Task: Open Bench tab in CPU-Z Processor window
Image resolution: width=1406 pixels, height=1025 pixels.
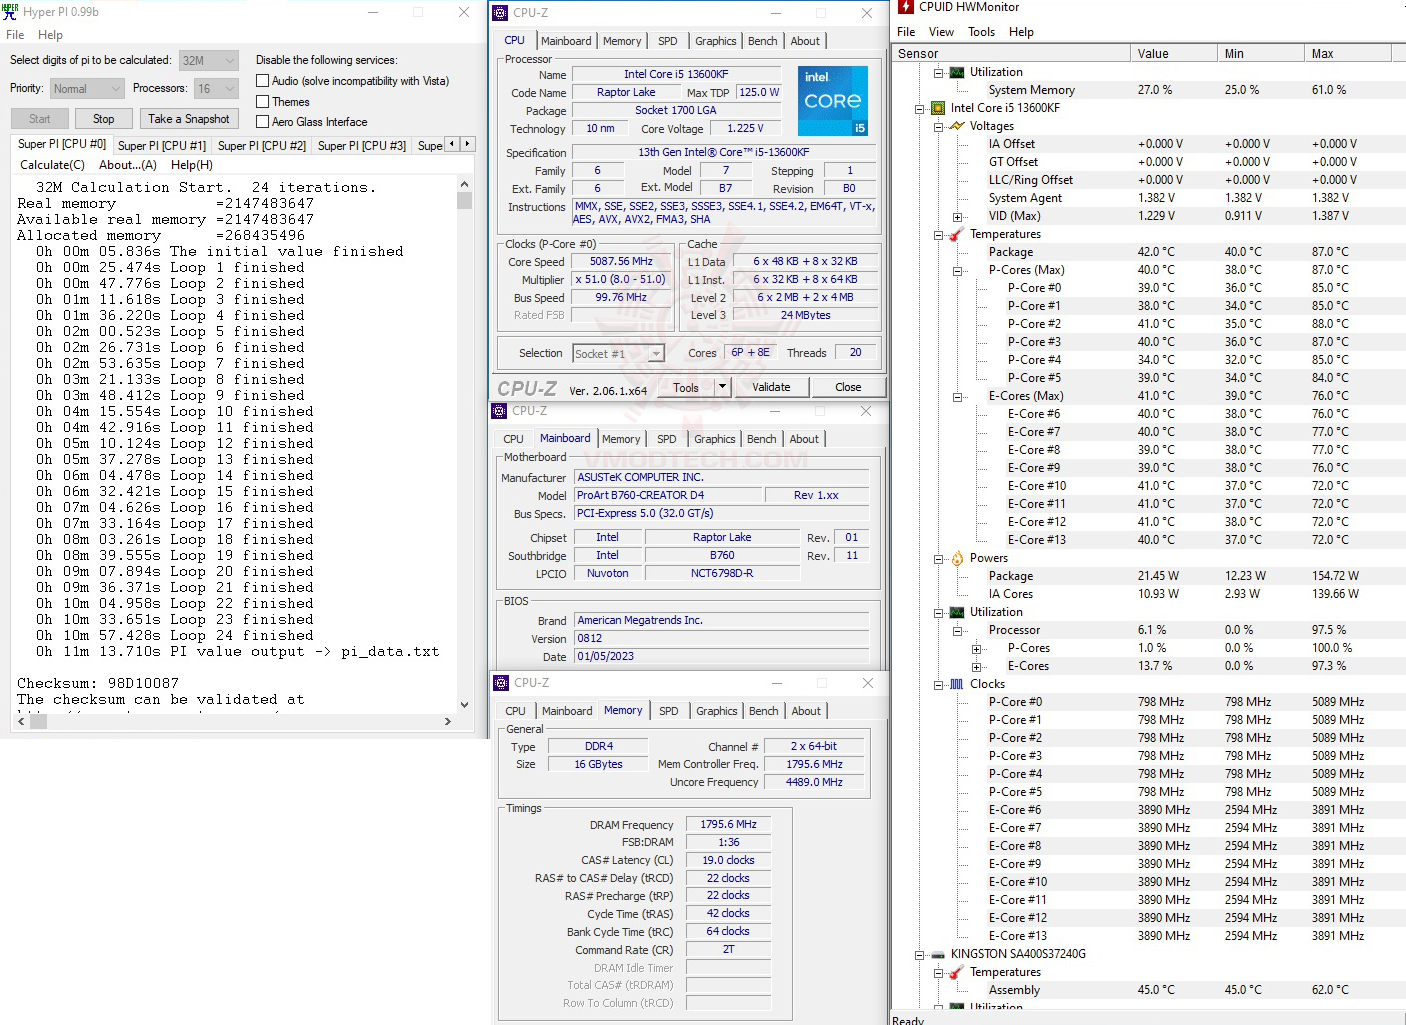Action: 763,41
